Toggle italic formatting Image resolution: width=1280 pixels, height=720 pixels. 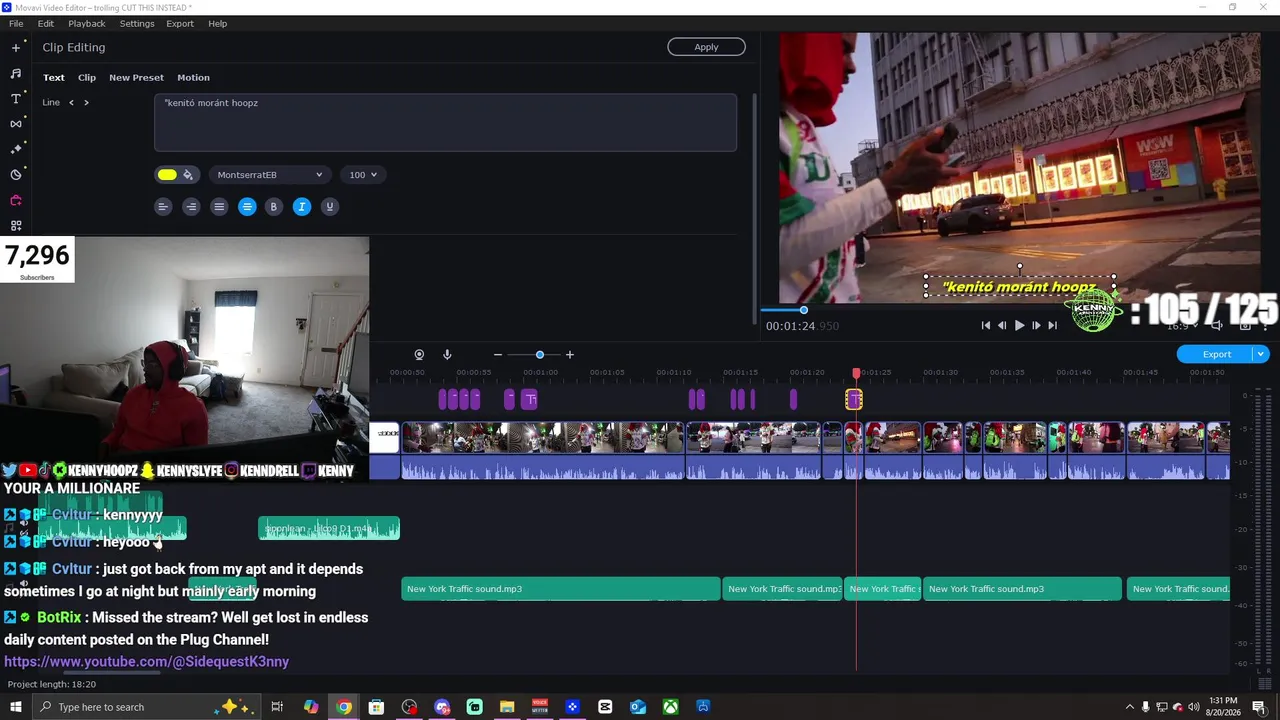(301, 207)
